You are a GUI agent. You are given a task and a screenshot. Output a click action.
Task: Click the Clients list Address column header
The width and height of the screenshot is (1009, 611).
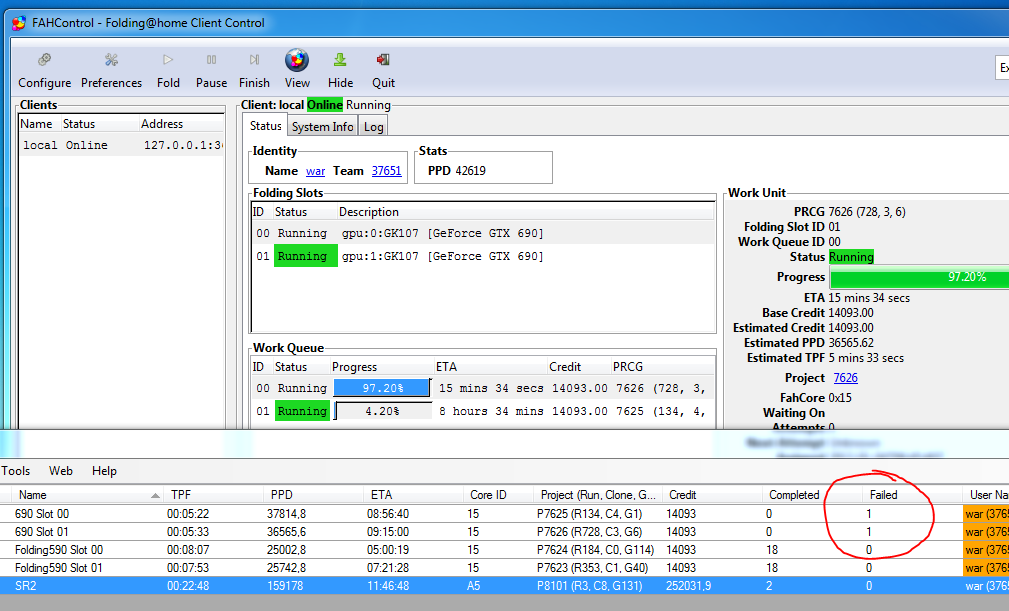(181, 124)
